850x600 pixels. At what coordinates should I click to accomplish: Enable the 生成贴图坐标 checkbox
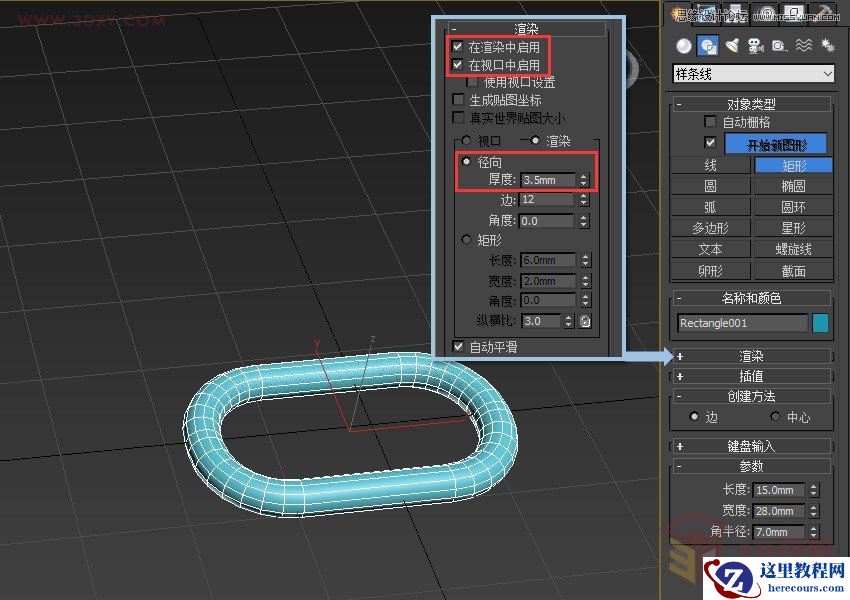click(x=458, y=100)
